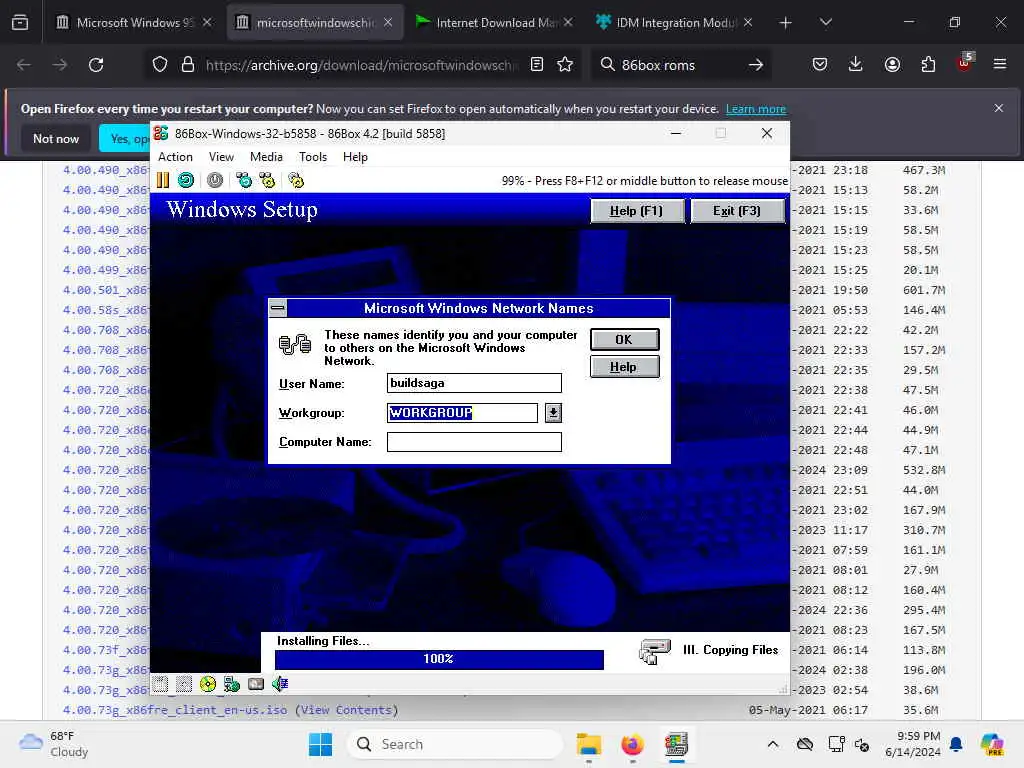The image size is (1024, 768).
Task: Click the first floppy drive status icon
Action: (x=161, y=684)
